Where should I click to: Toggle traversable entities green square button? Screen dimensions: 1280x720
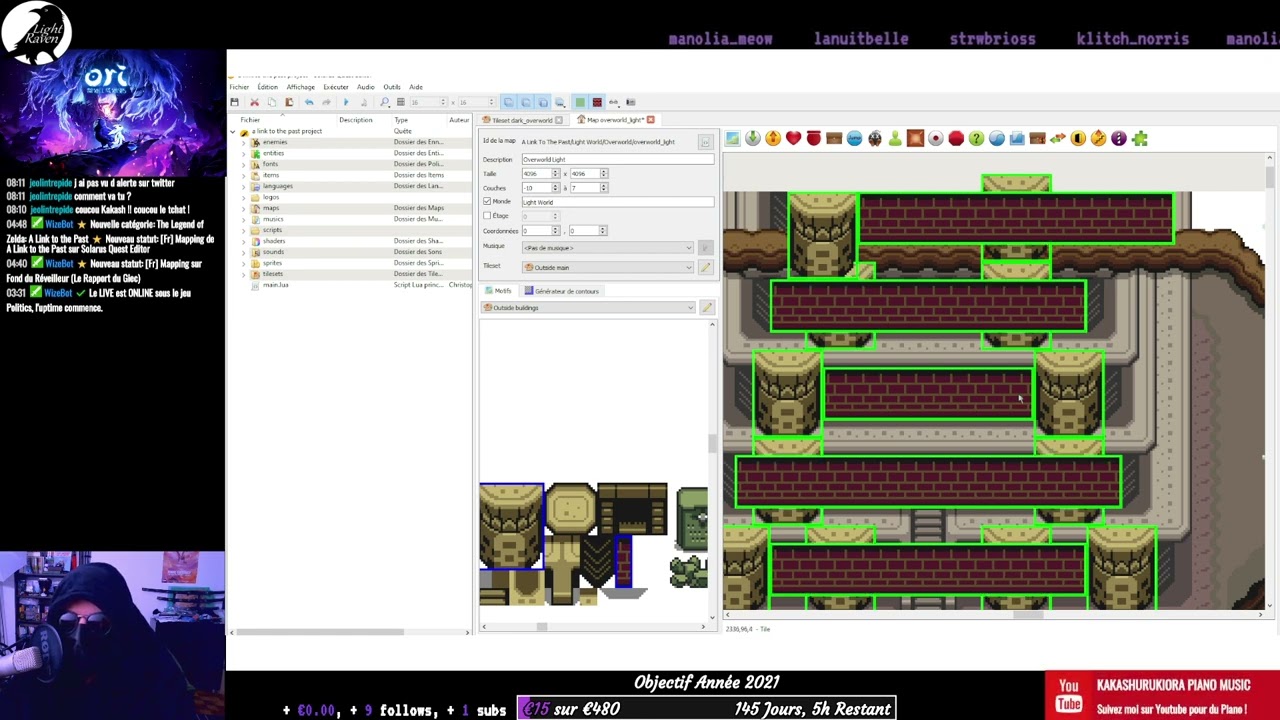579,102
